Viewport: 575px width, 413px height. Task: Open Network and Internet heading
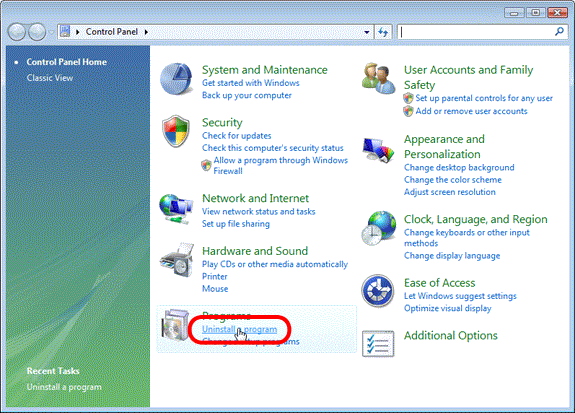256,198
